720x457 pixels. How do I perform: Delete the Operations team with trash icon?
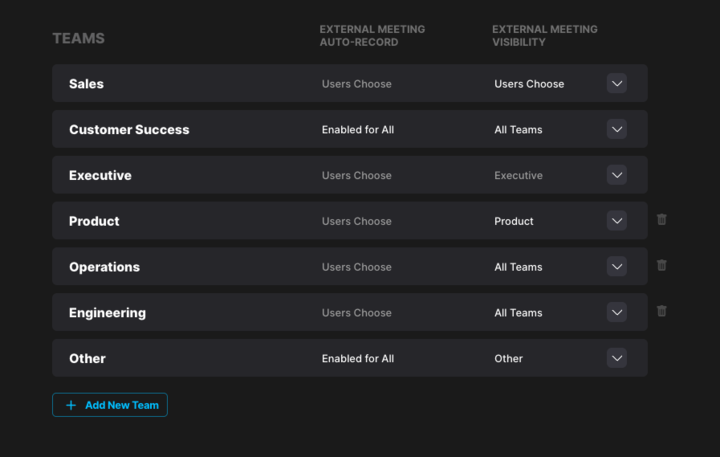[x=662, y=265]
